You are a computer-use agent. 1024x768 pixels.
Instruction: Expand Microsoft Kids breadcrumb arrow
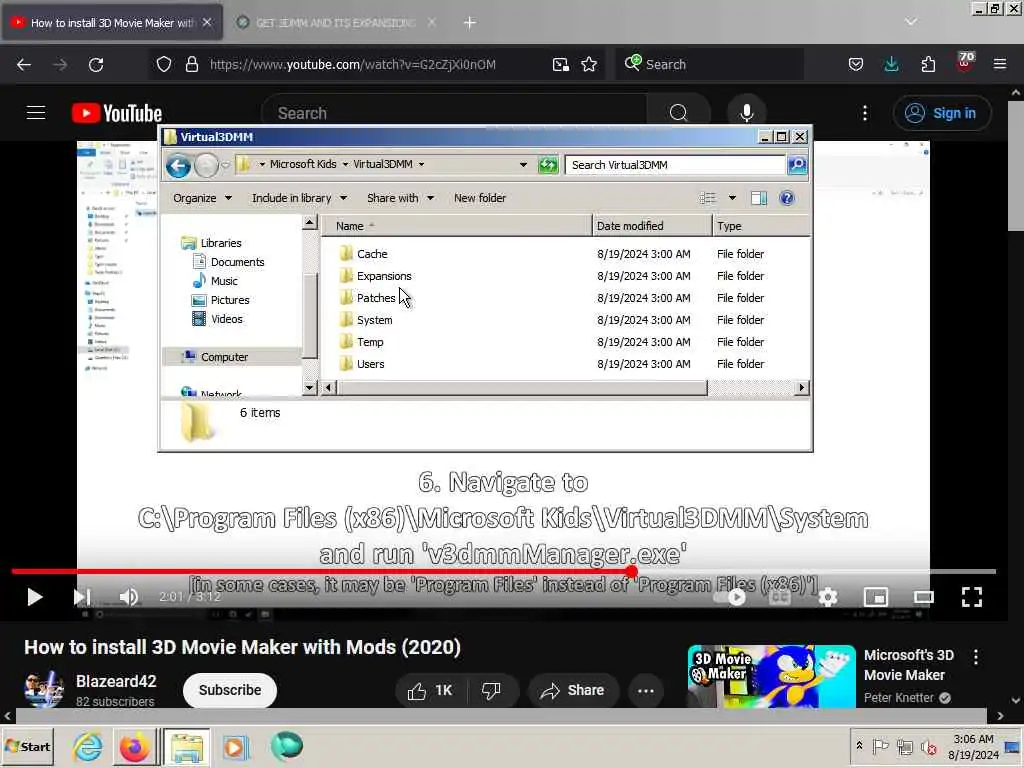(345, 165)
